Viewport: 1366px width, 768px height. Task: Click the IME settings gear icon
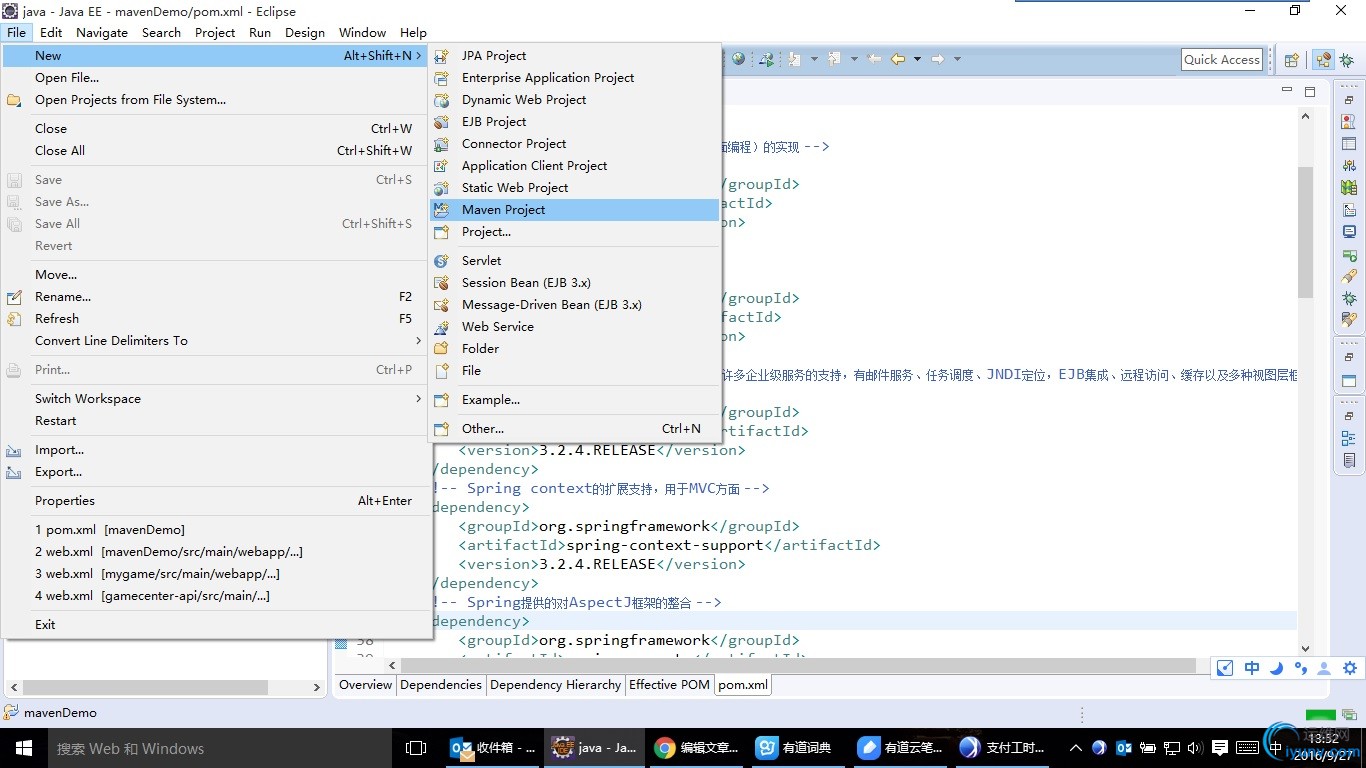[x=1350, y=668]
